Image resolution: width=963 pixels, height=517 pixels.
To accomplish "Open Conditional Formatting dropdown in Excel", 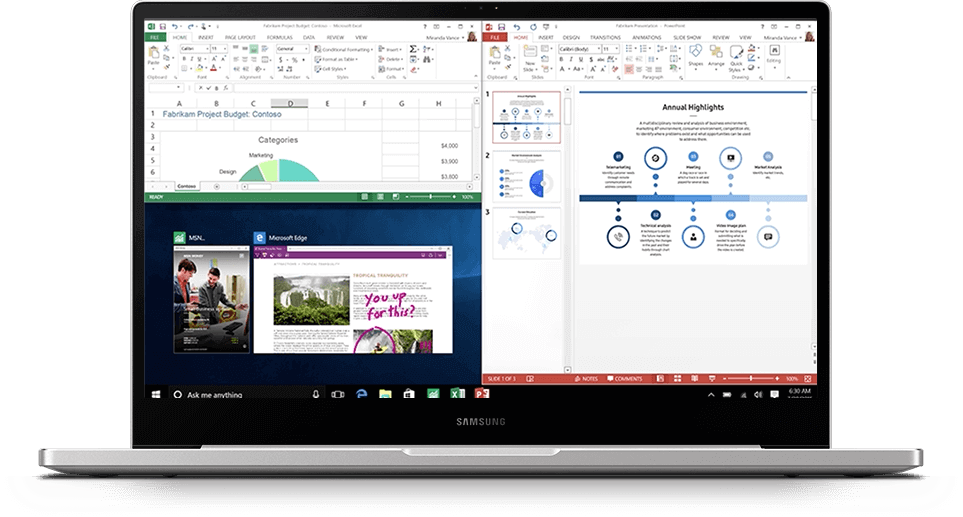I will point(343,50).
